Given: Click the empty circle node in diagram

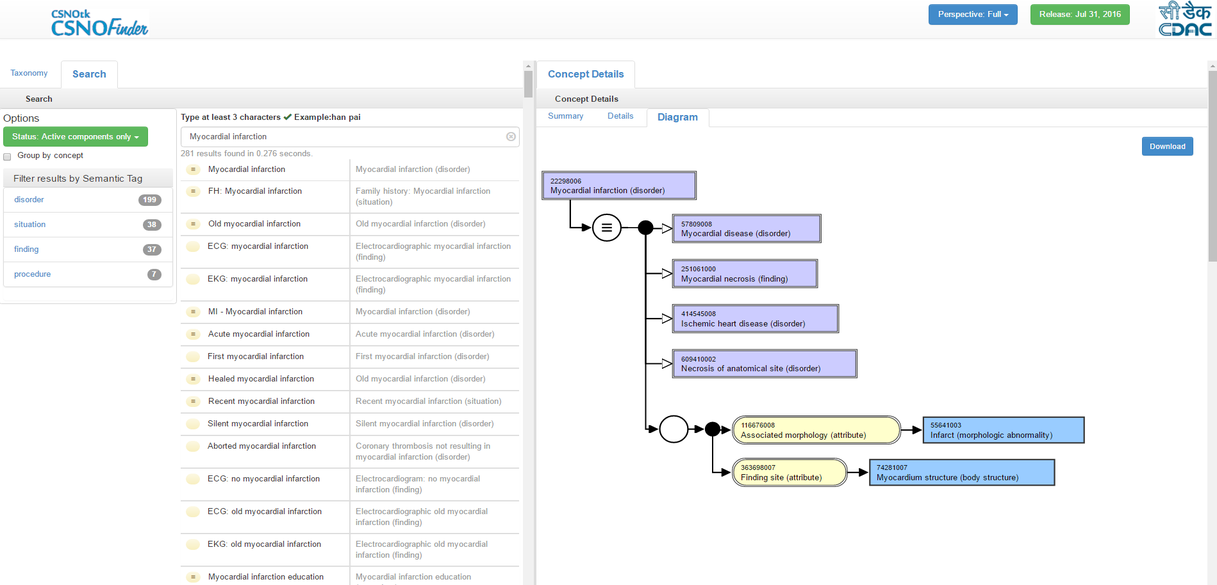Looking at the screenshot, I should 673,429.
